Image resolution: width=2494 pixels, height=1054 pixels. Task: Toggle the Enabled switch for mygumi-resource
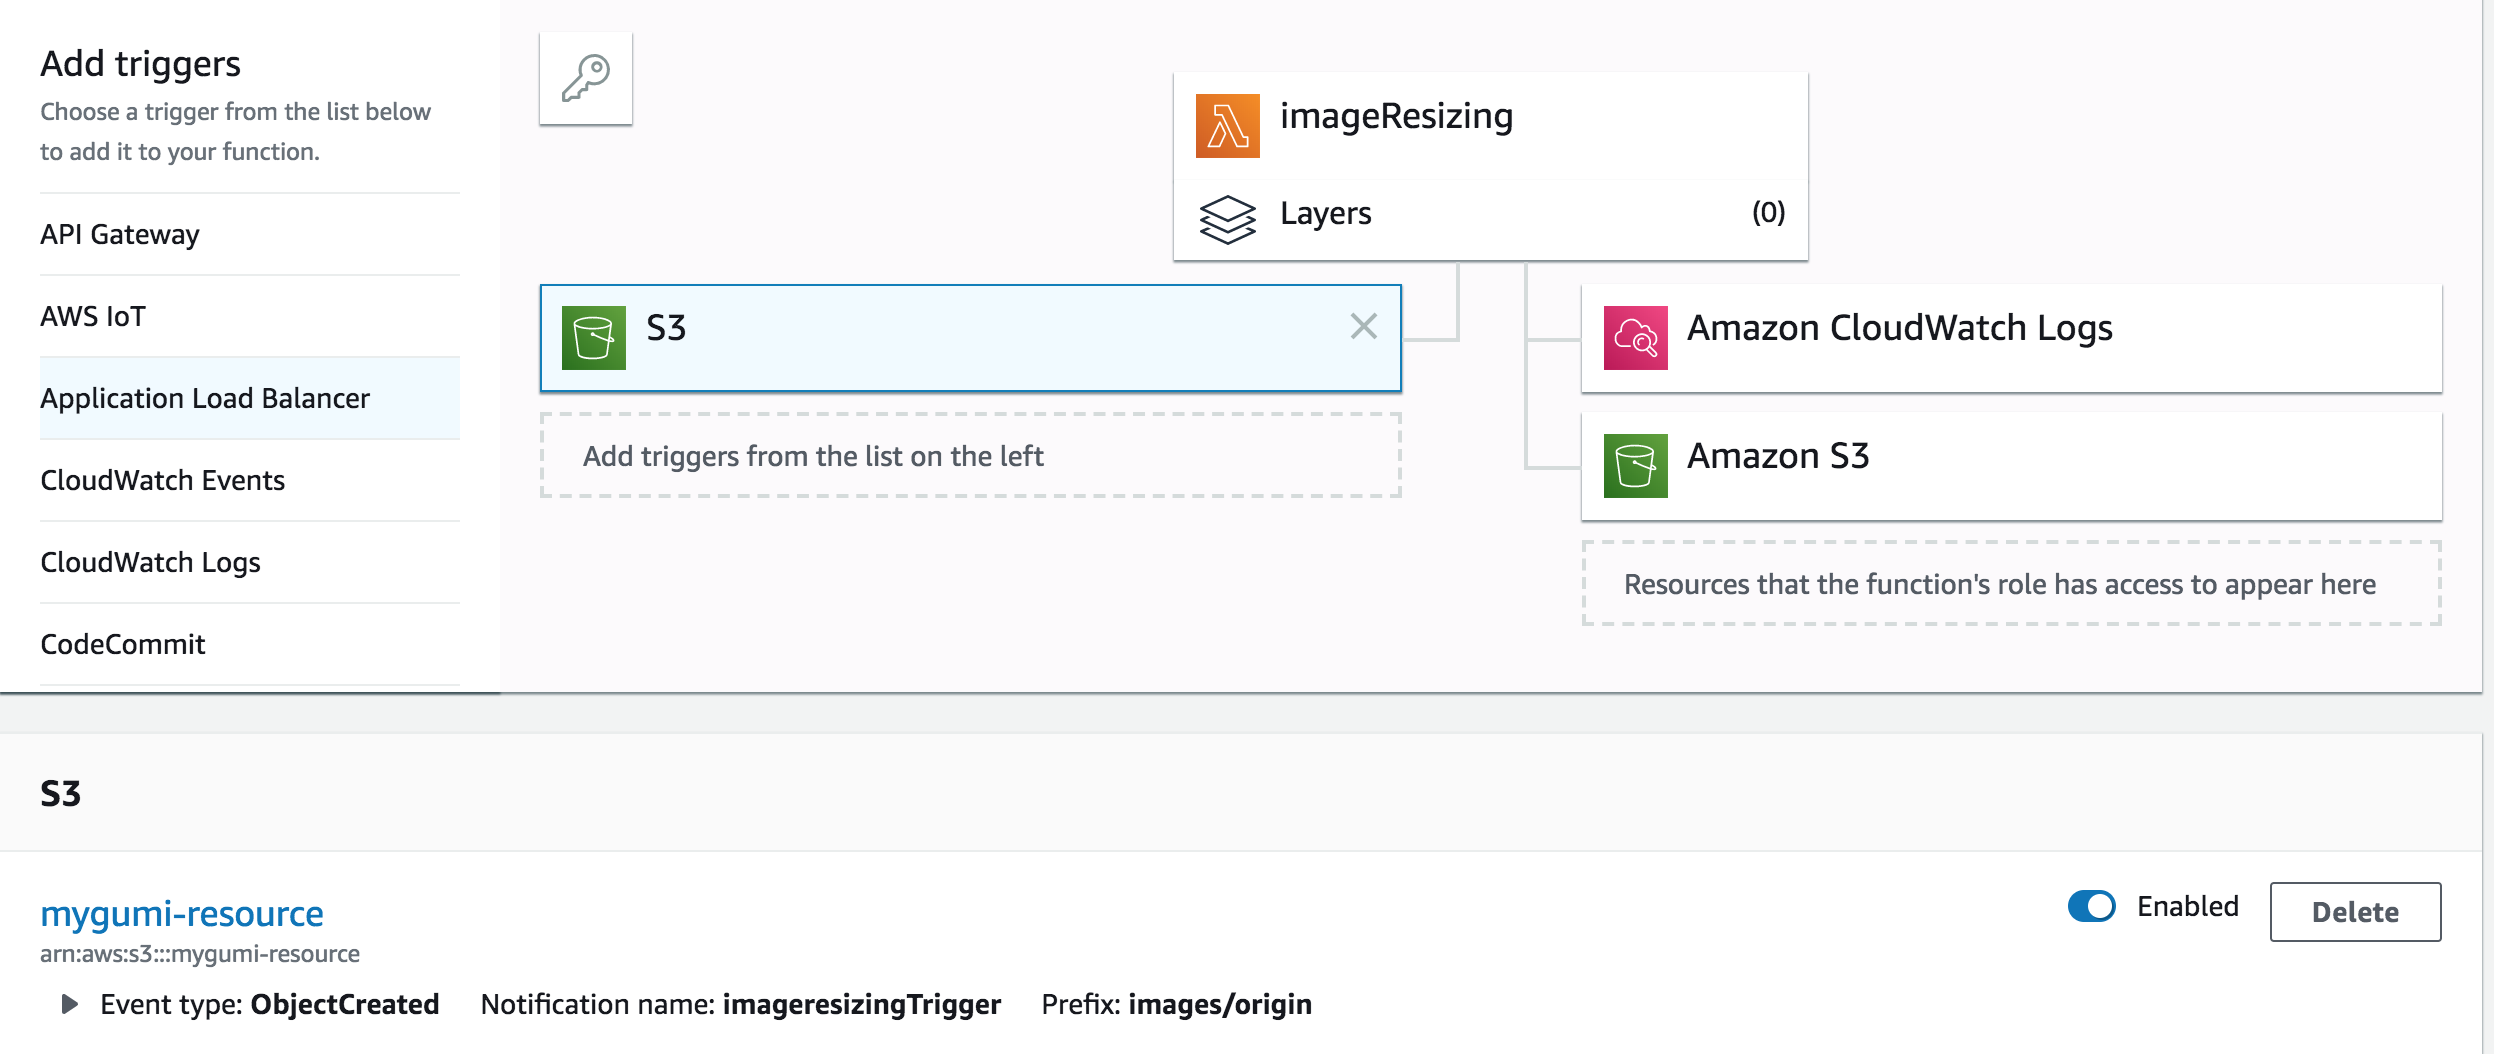(x=2092, y=906)
